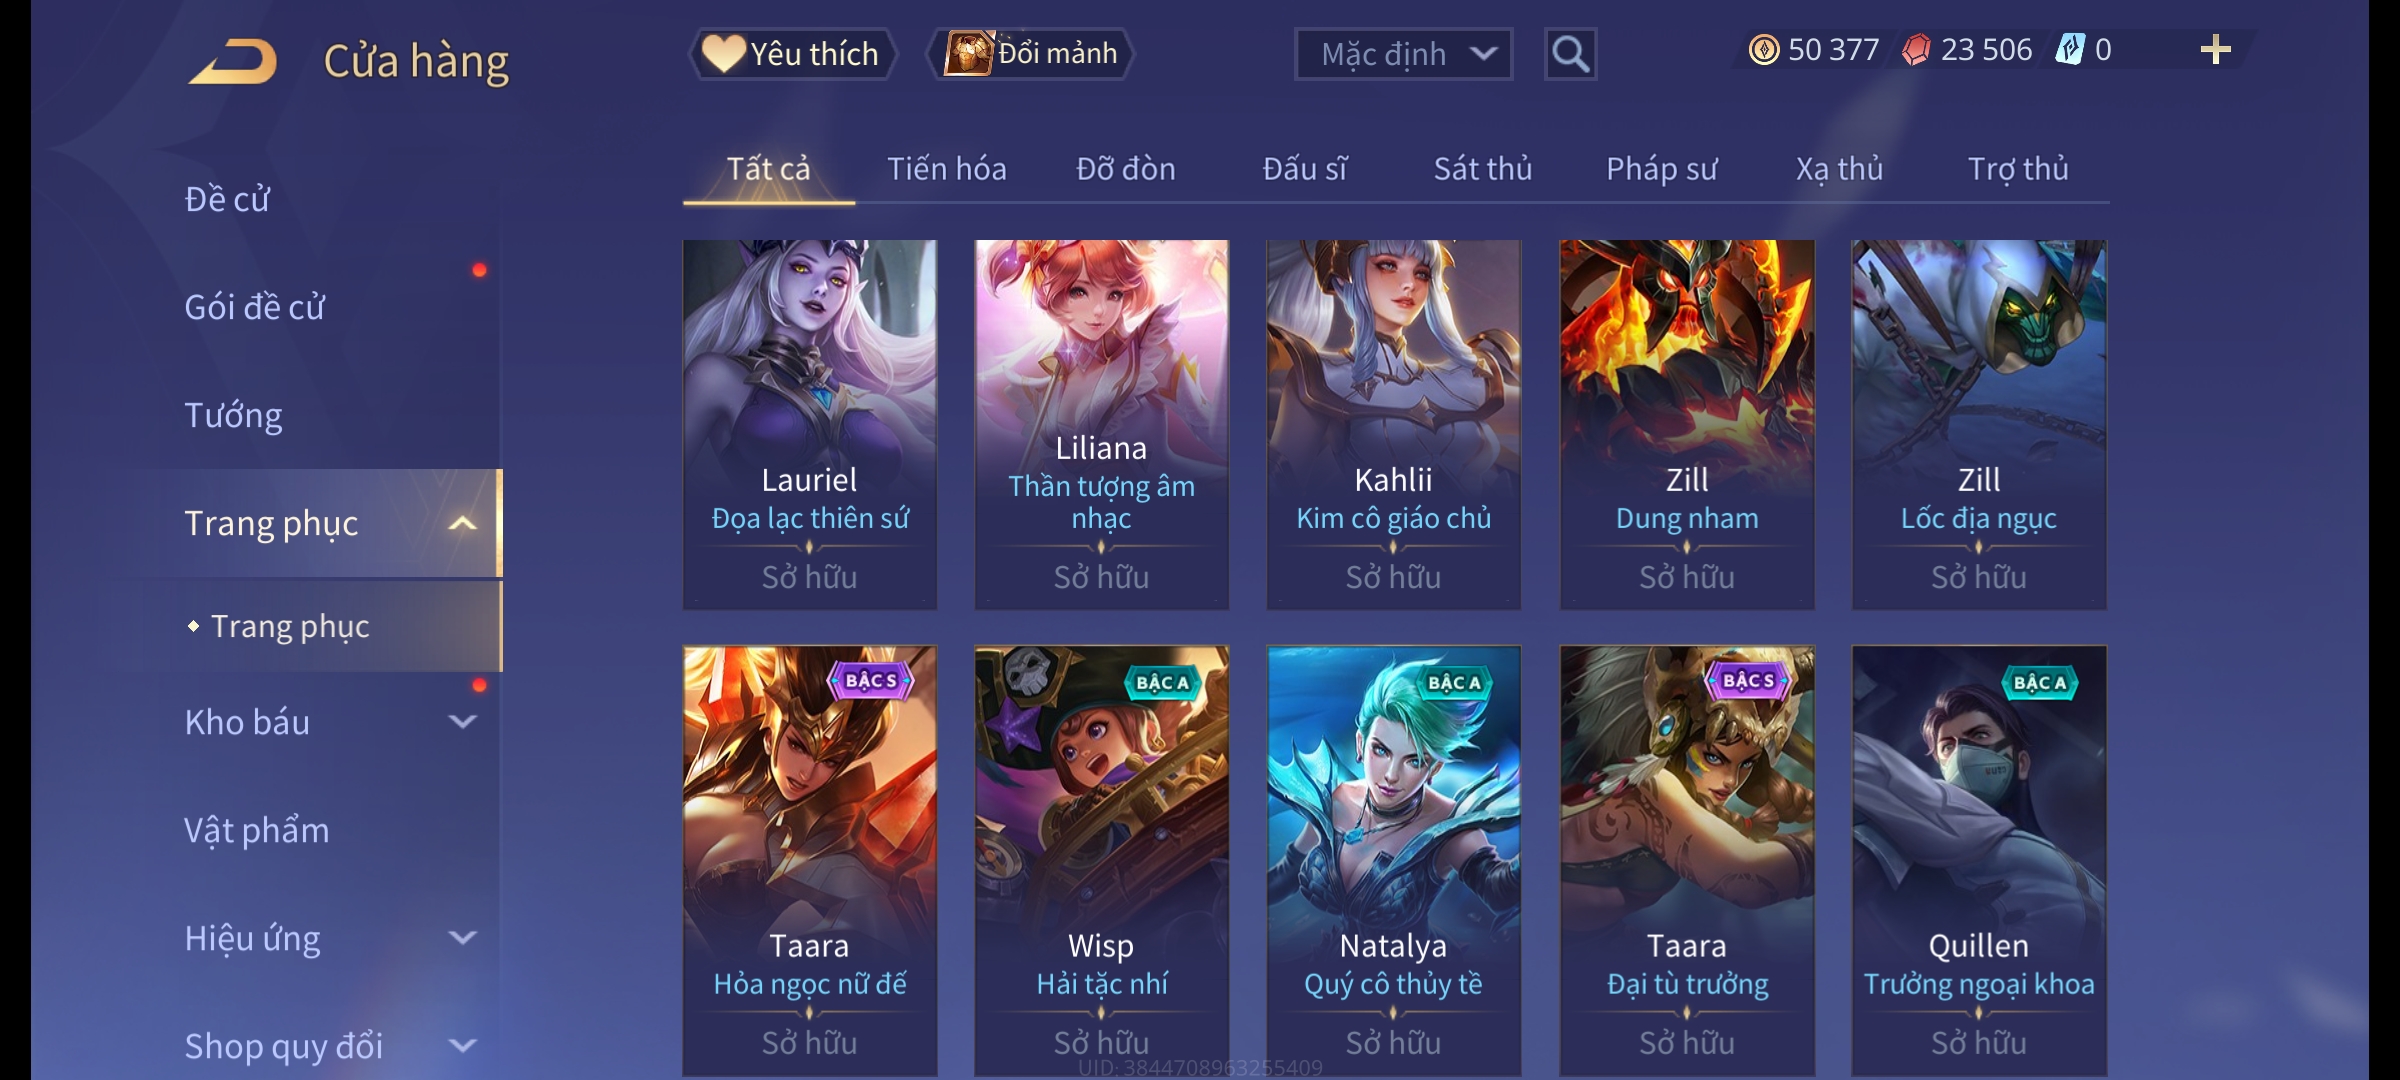Image resolution: width=2400 pixels, height=1080 pixels.
Task: Go to Tướng in the sidebar
Action: (233, 415)
